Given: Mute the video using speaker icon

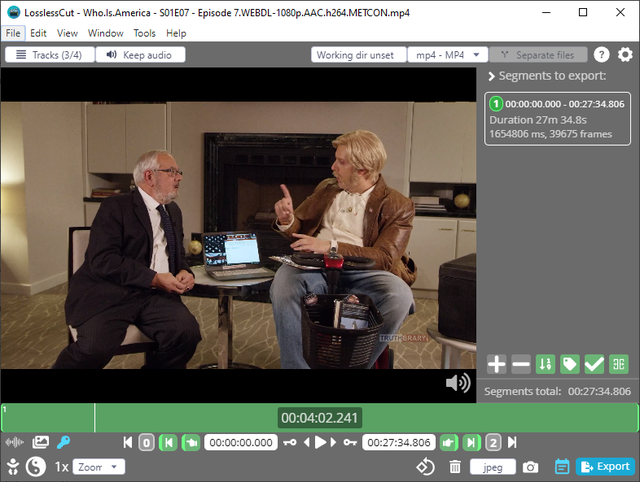Looking at the screenshot, I should pos(458,383).
